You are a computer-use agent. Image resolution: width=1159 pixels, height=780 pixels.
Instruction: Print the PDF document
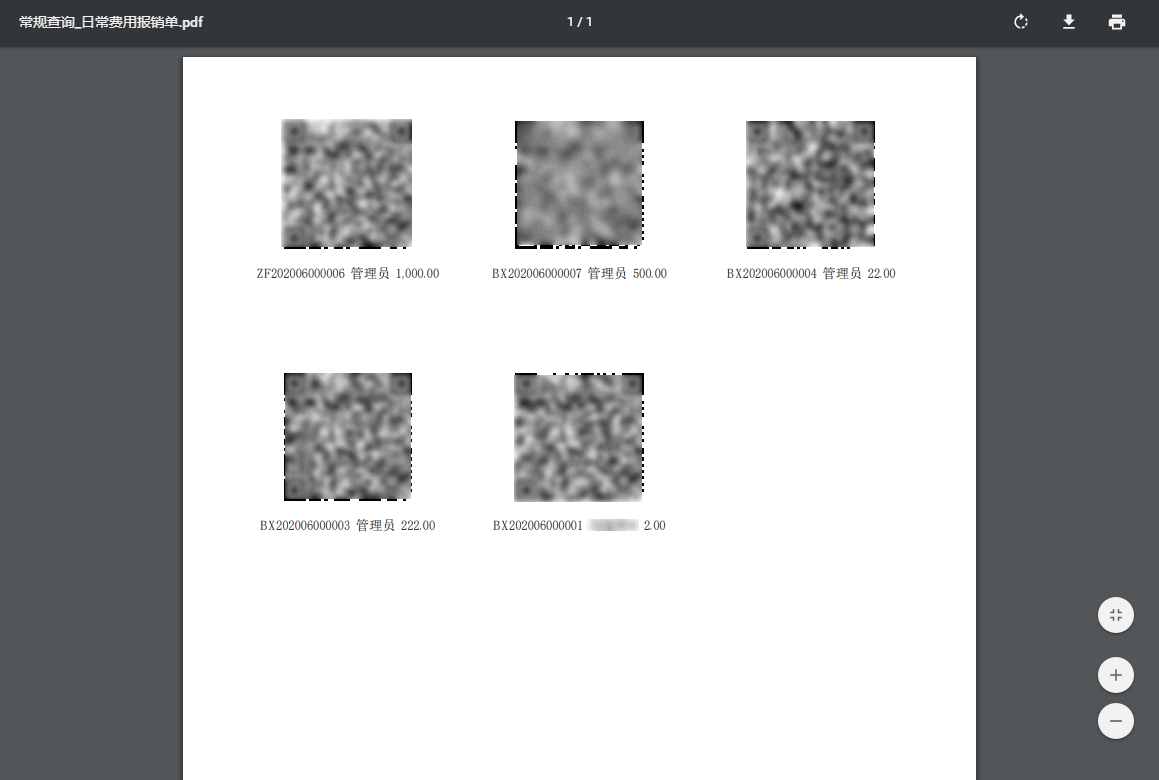point(1117,22)
